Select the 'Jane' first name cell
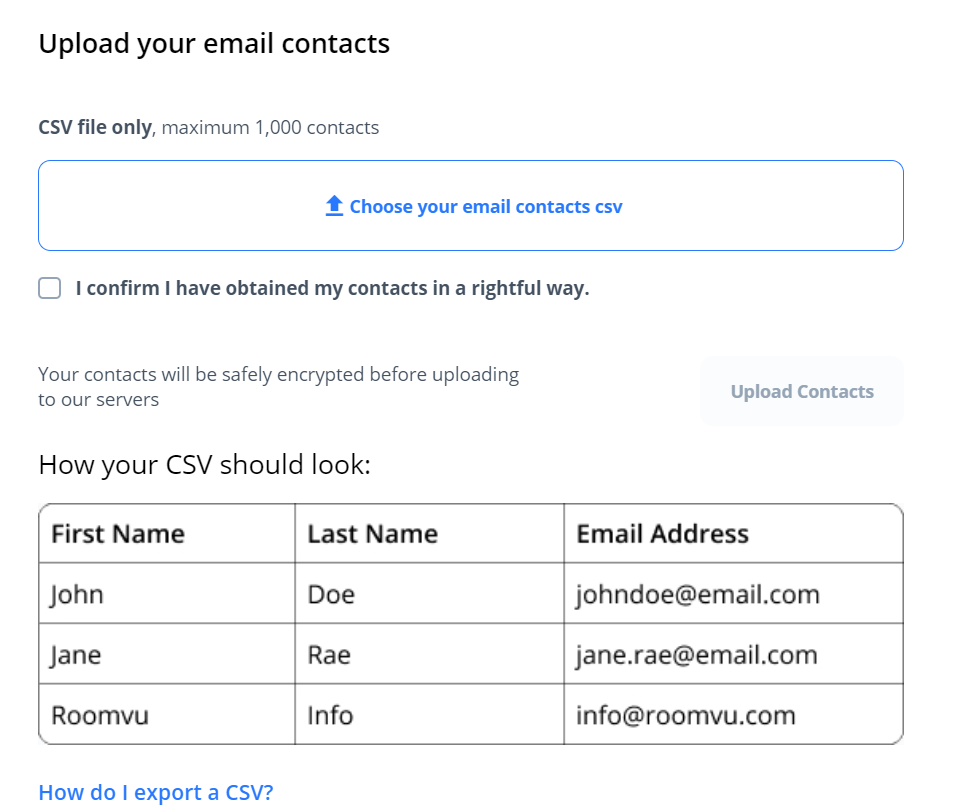Image resolution: width=959 pixels, height=811 pixels. click(76, 655)
